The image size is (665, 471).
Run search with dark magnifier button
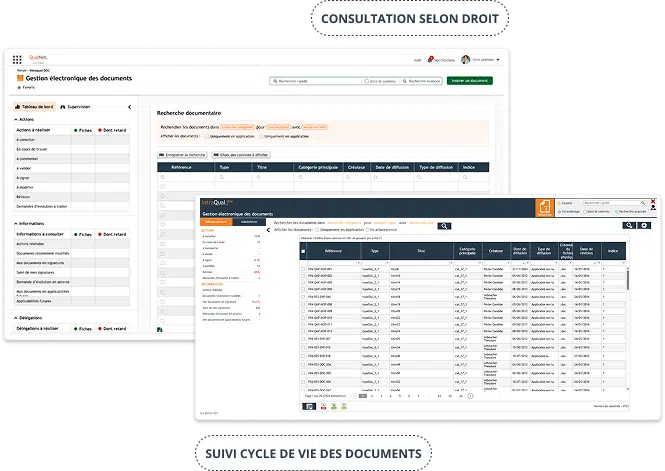[x=444, y=226]
